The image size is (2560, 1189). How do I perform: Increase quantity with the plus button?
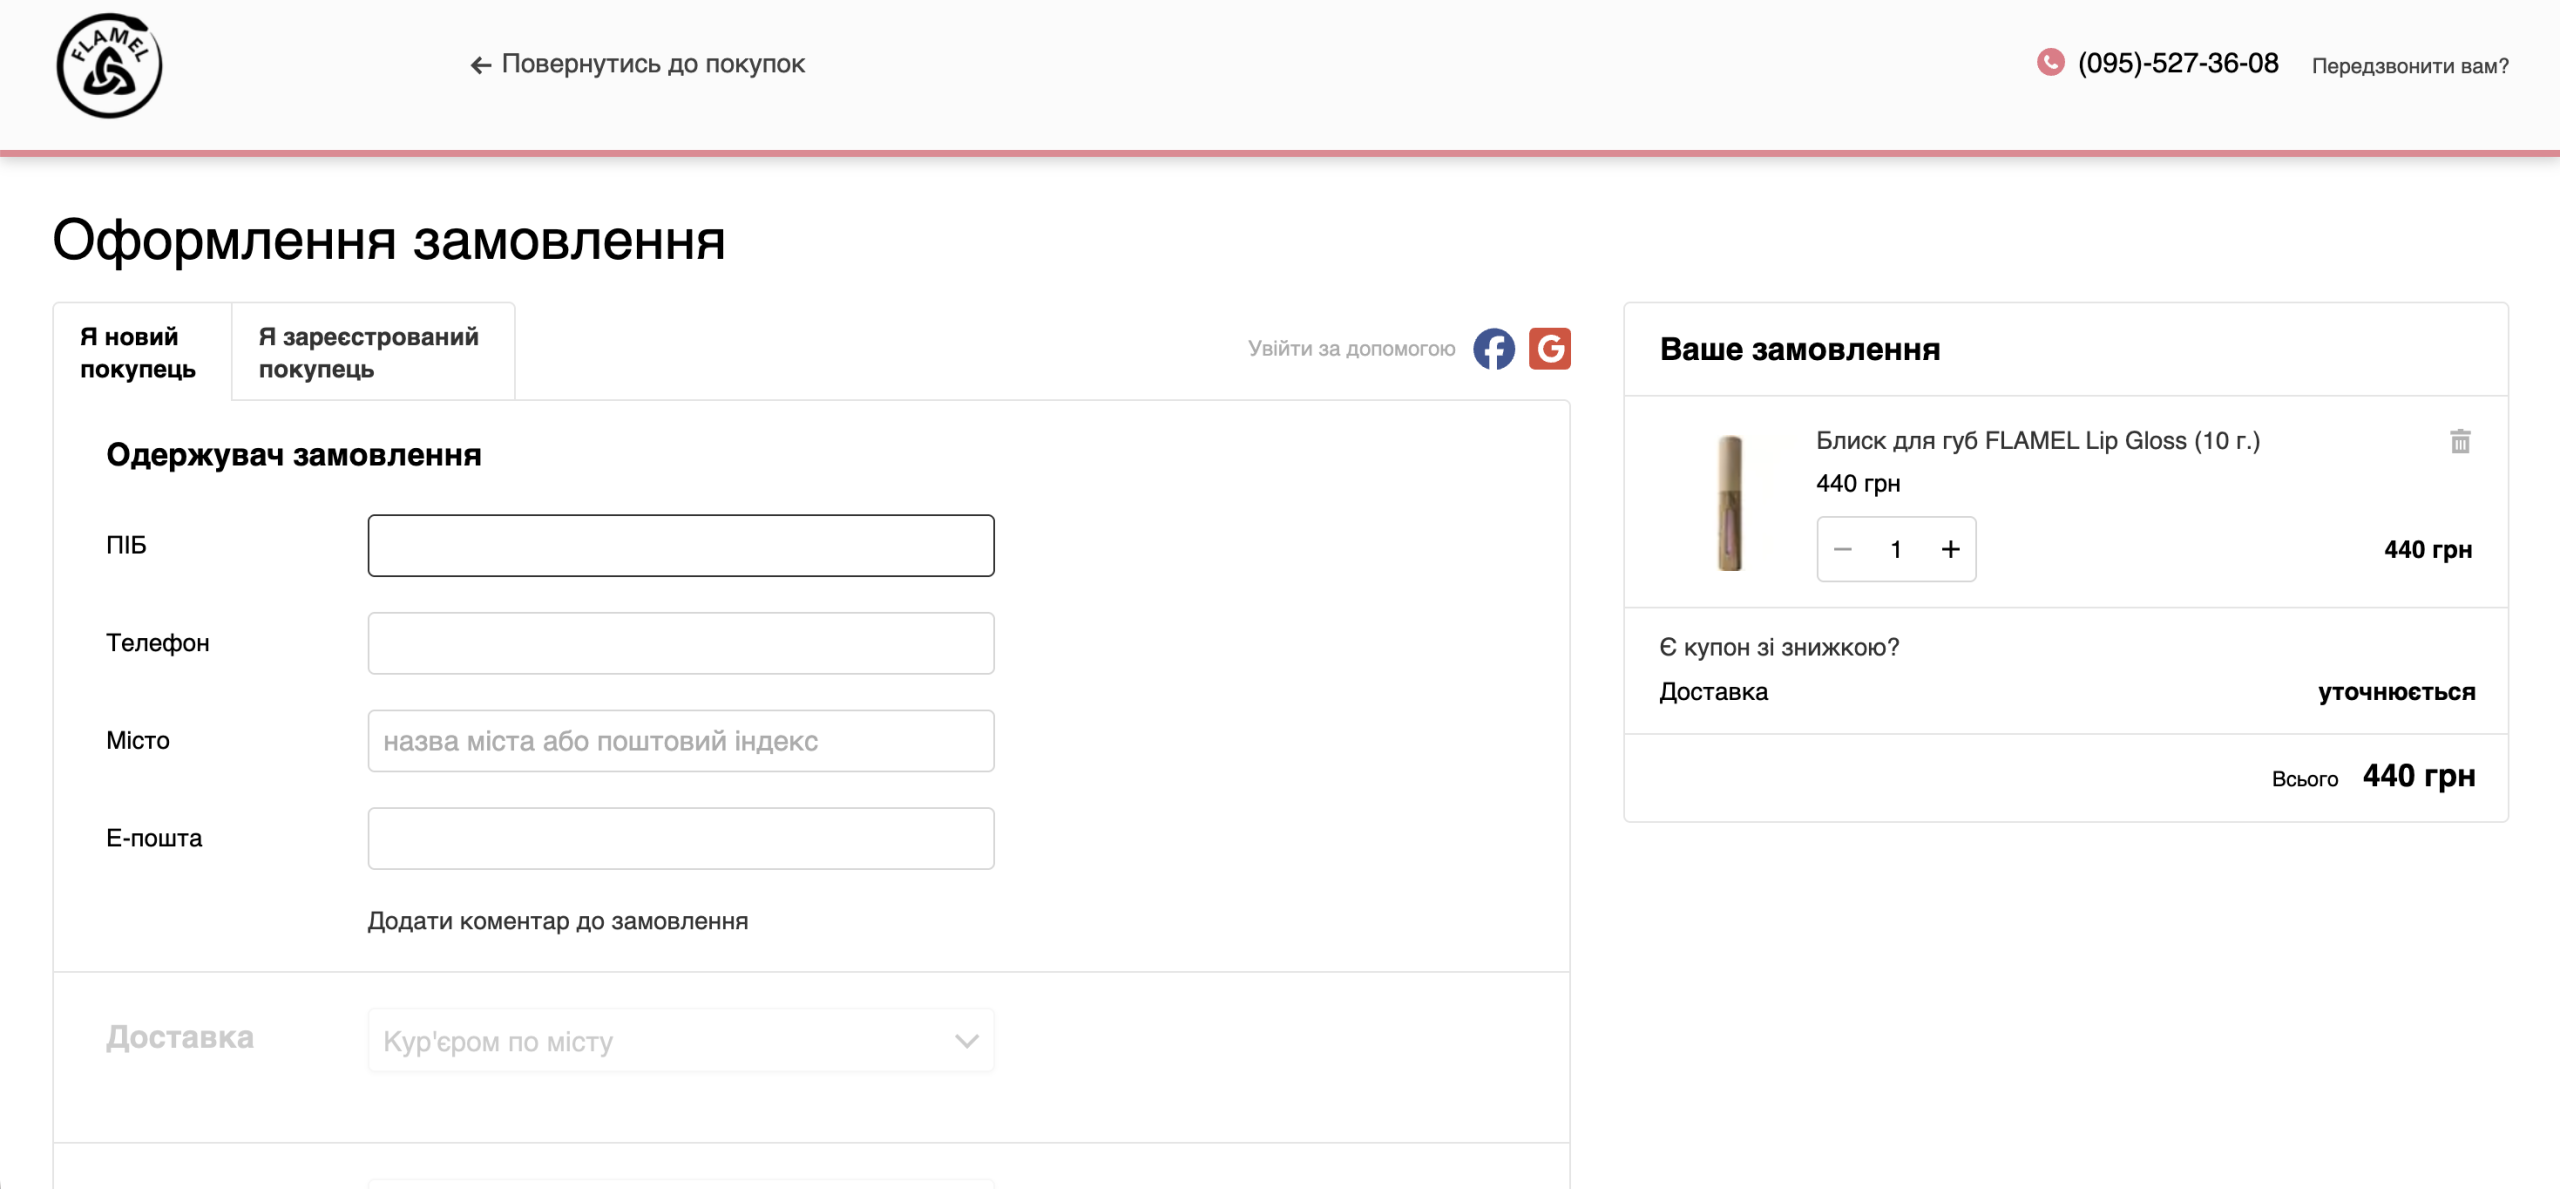point(1950,549)
